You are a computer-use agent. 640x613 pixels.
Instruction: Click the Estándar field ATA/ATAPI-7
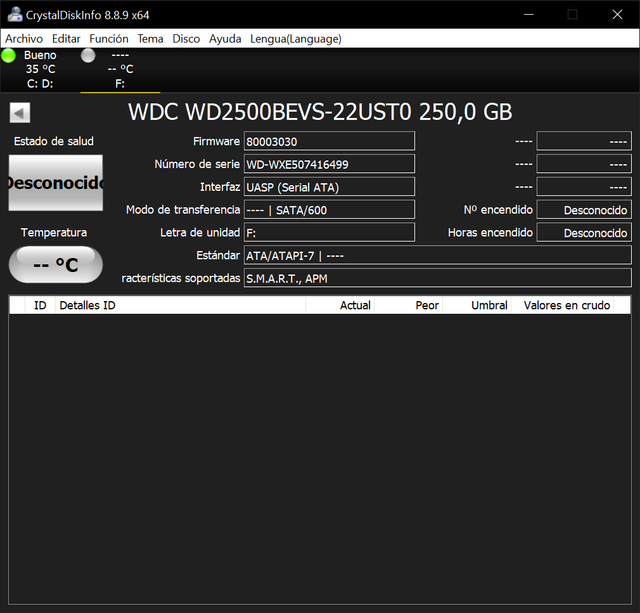[x=438, y=255]
